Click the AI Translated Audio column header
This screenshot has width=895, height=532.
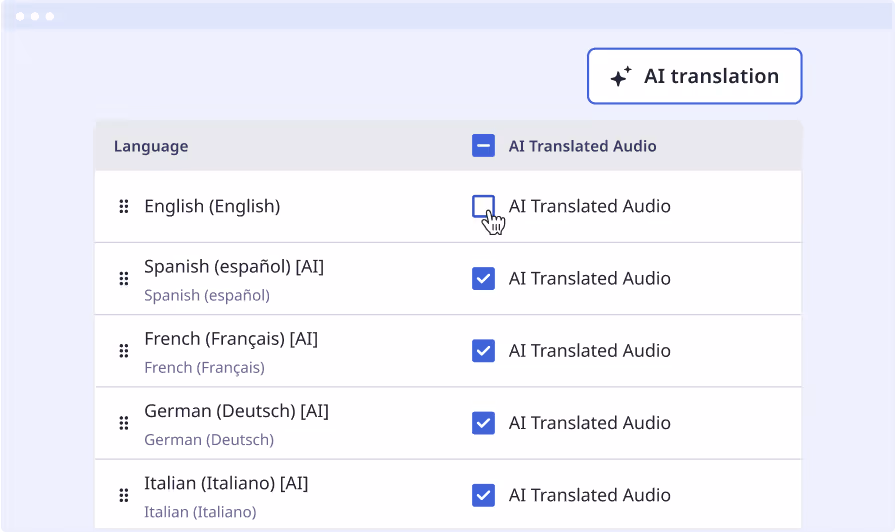(x=582, y=146)
